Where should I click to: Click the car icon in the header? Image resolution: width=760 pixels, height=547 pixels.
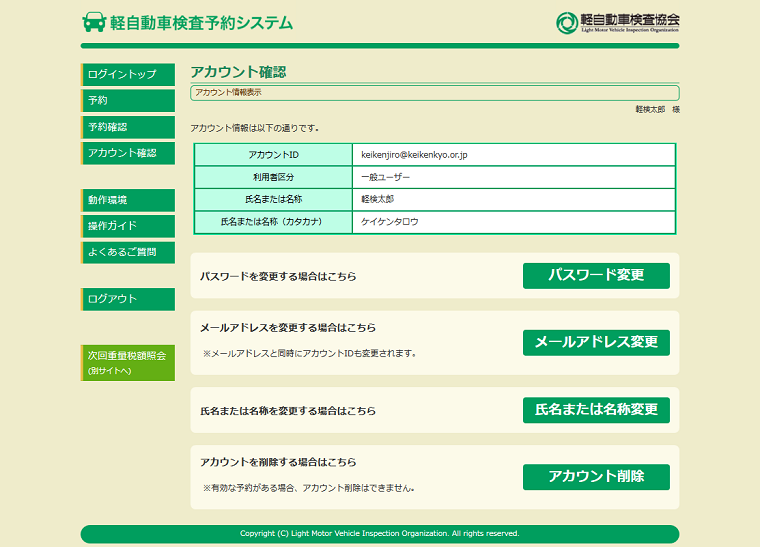(94, 22)
